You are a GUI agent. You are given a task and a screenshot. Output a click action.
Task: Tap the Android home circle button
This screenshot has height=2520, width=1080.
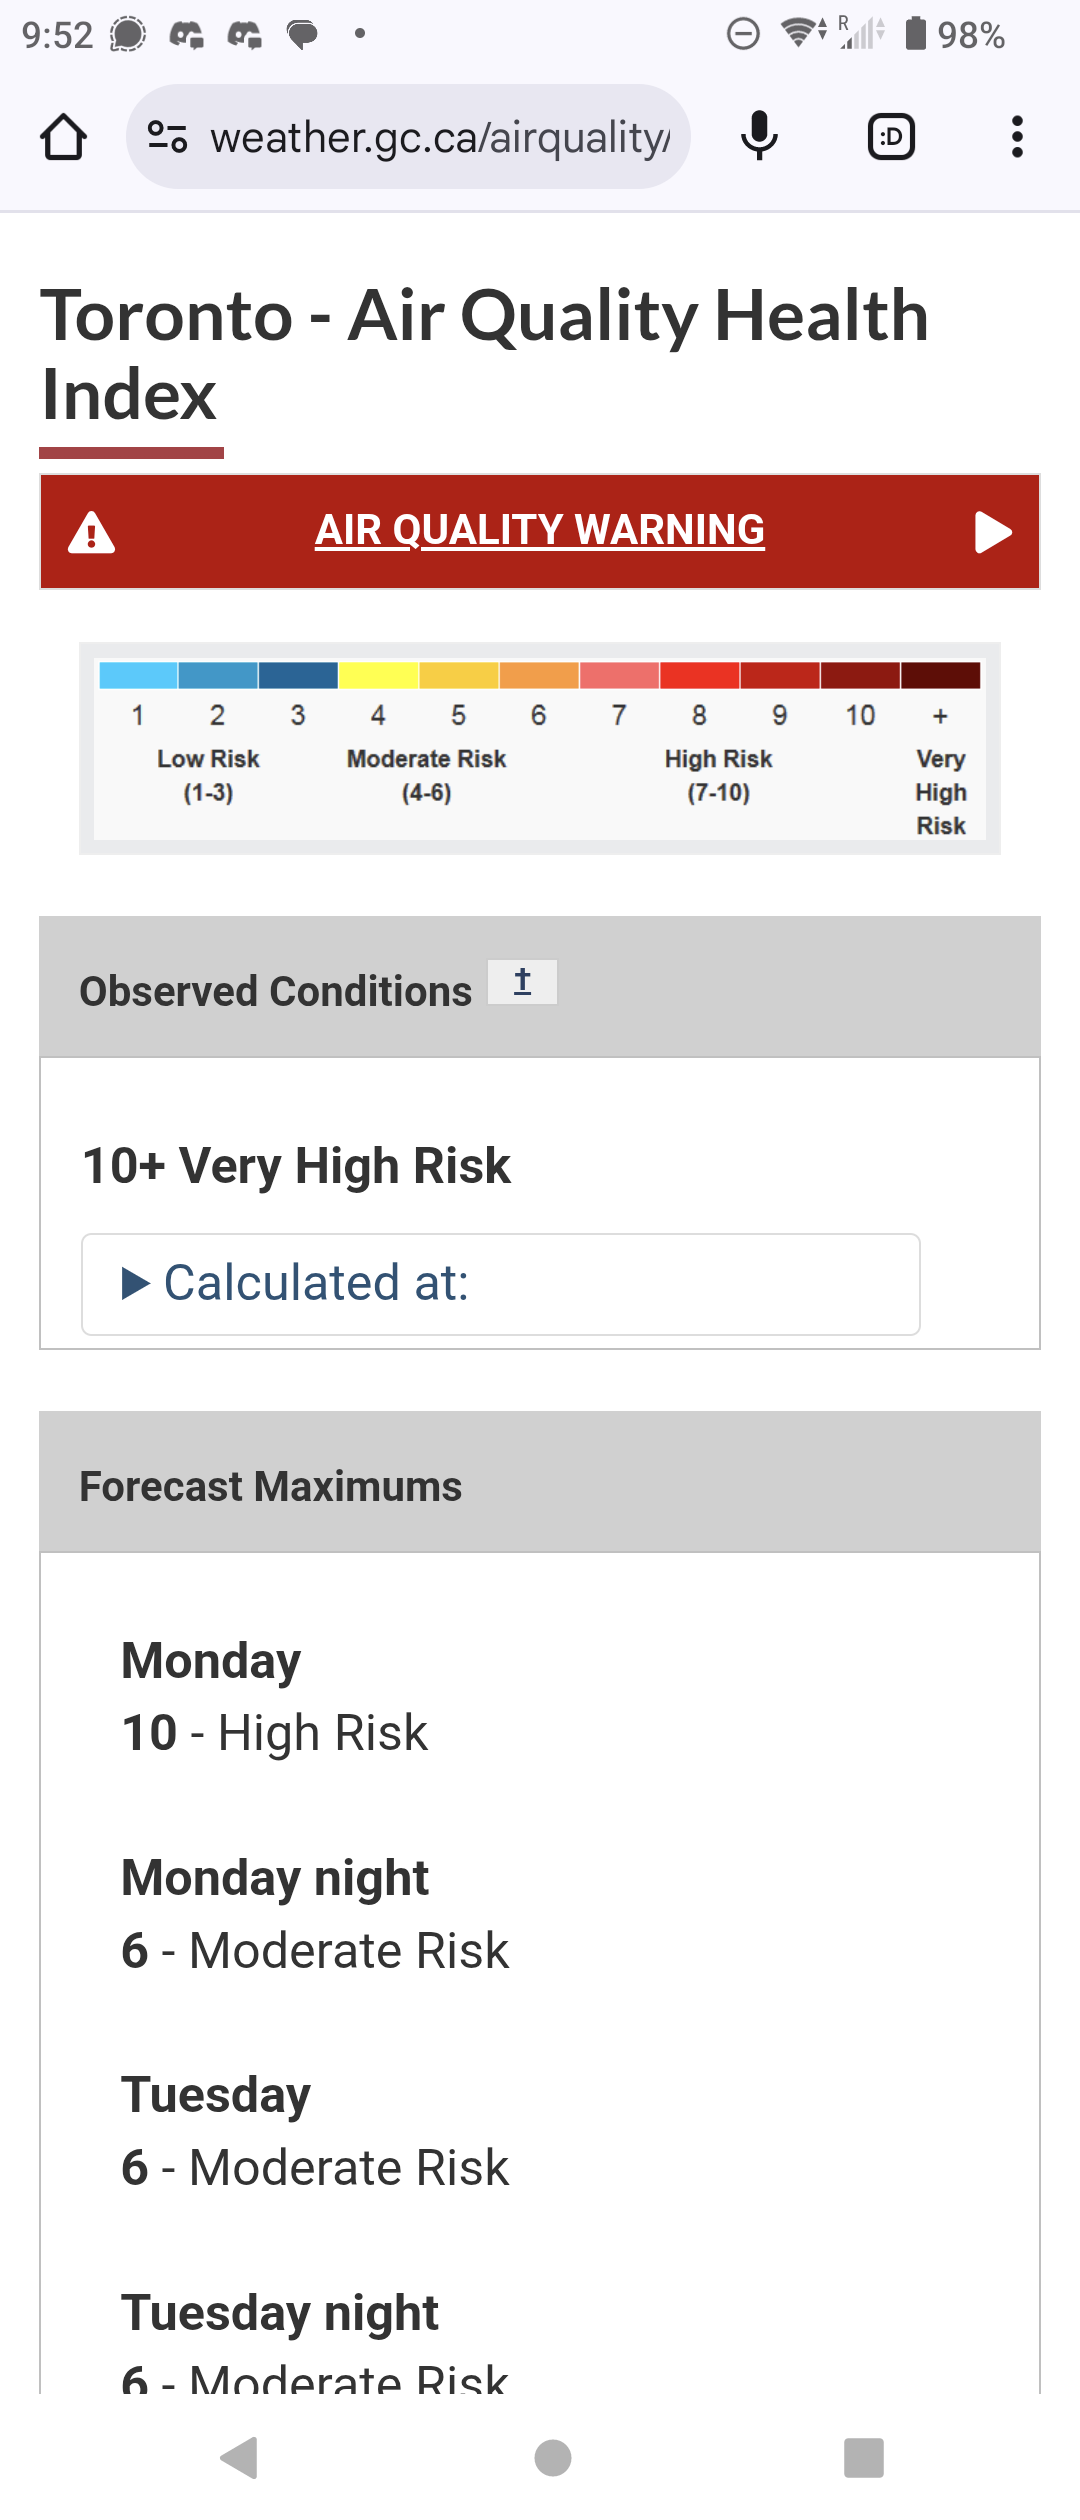553,2458
